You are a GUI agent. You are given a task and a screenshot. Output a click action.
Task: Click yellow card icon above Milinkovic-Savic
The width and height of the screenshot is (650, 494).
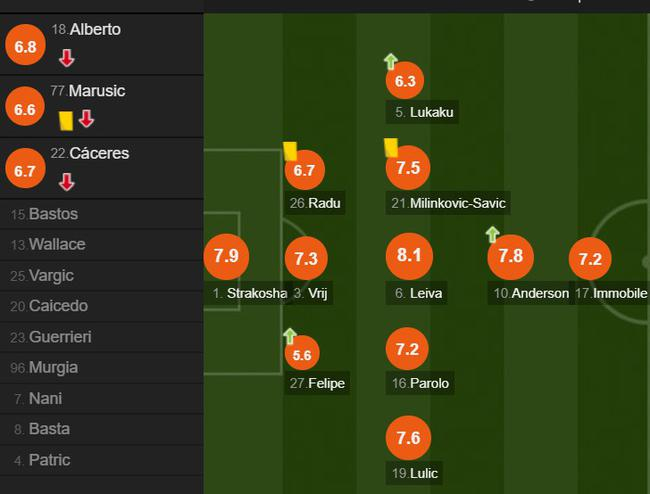[x=391, y=147]
